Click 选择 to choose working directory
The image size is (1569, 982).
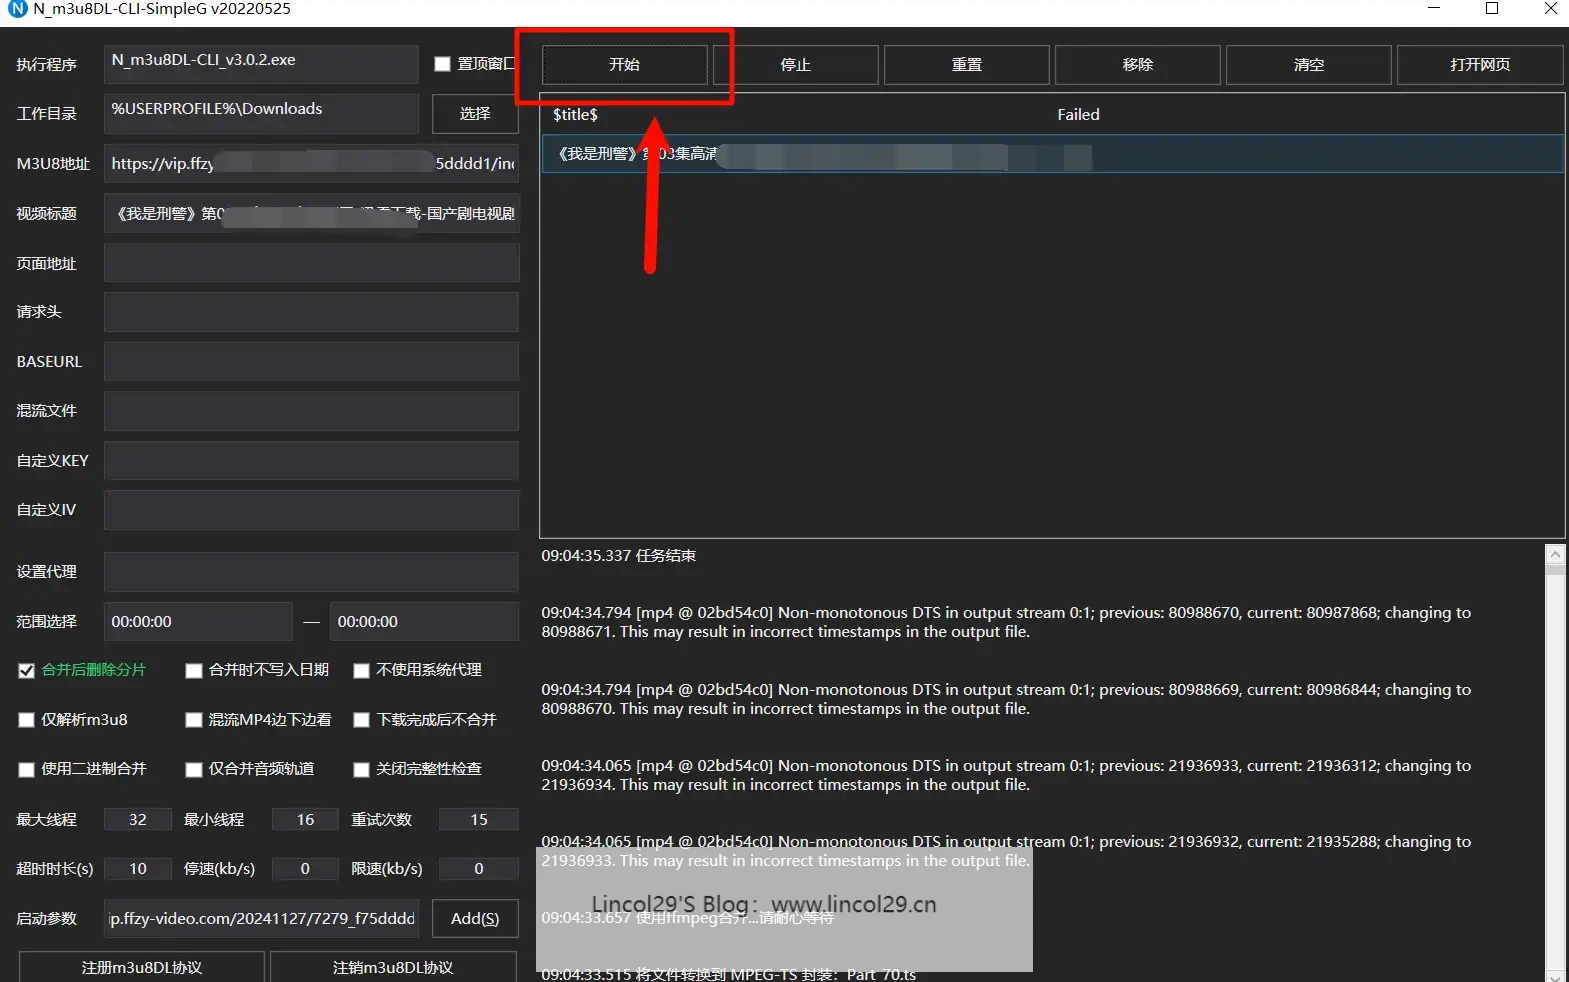click(475, 114)
